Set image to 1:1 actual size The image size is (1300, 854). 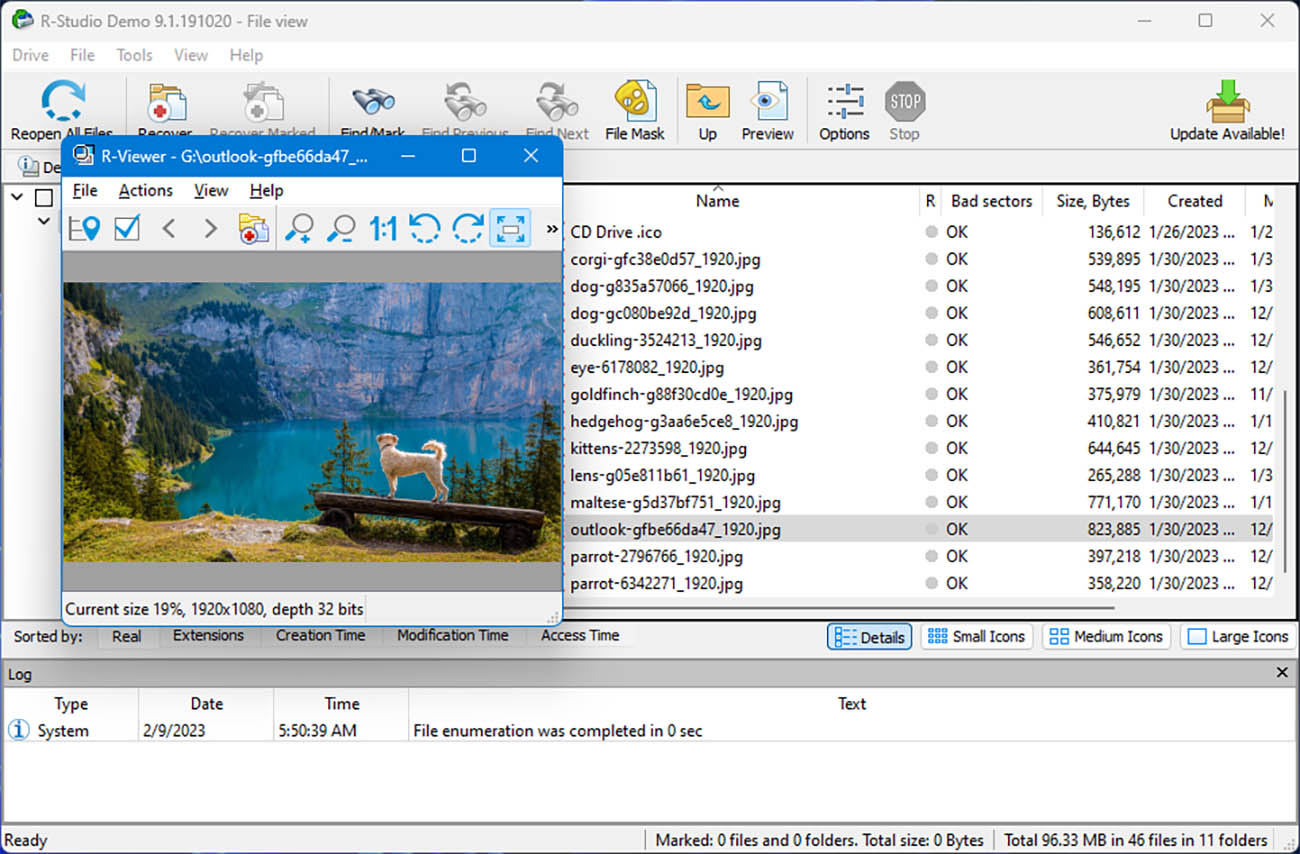click(383, 229)
